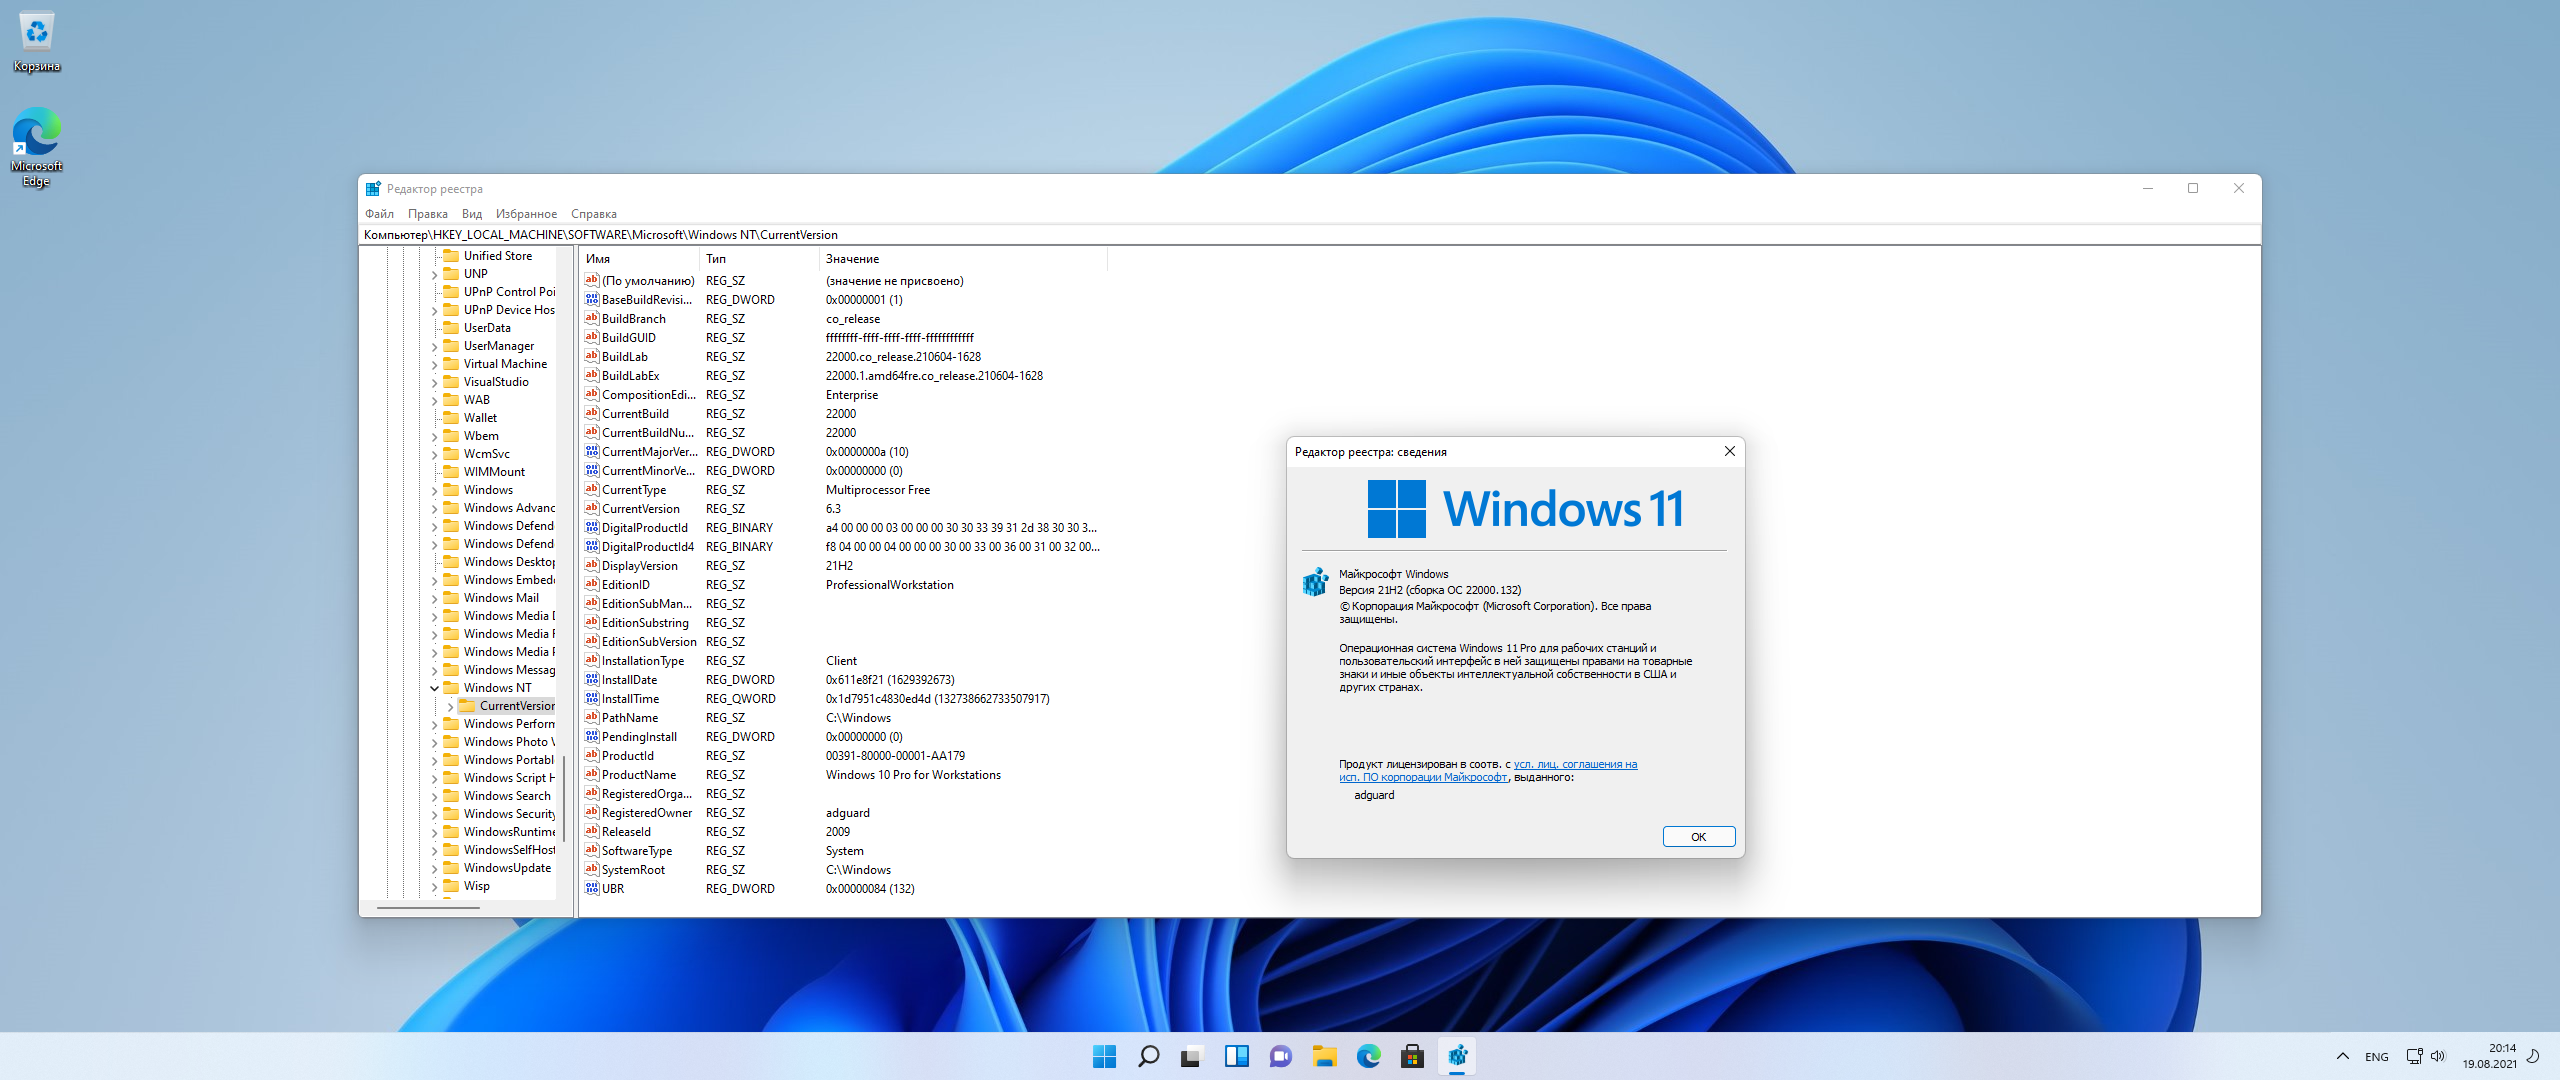The height and width of the screenshot is (1080, 2560).
Task: Click Registry Editor icon in taskbar
Action: click(x=1457, y=1056)
